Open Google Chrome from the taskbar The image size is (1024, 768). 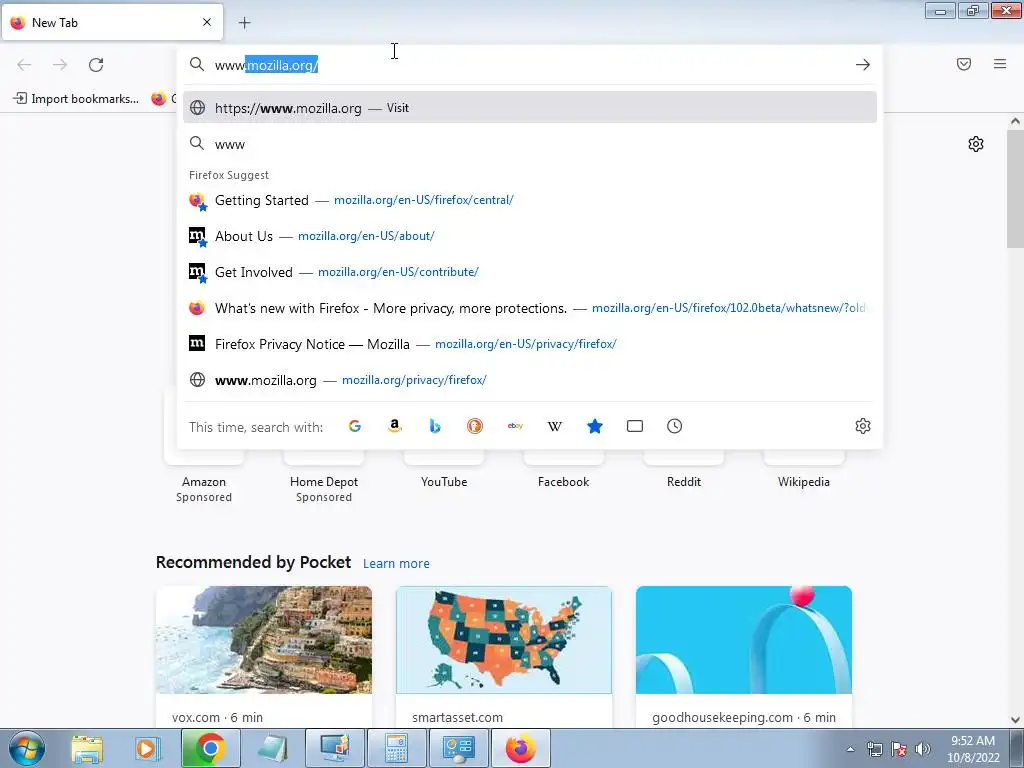(x=210, y=748)
